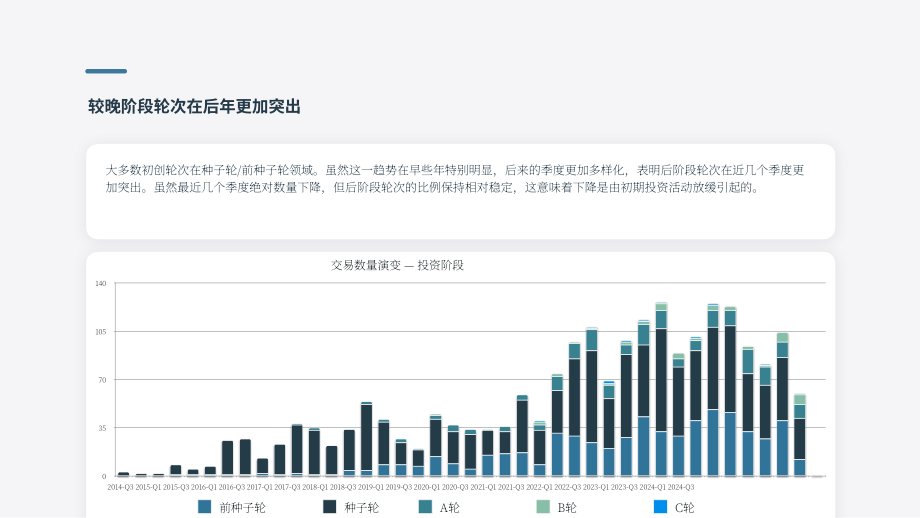Select the C轮 legend label
This screenshot has height=518, width=920.
coord(685,508)
